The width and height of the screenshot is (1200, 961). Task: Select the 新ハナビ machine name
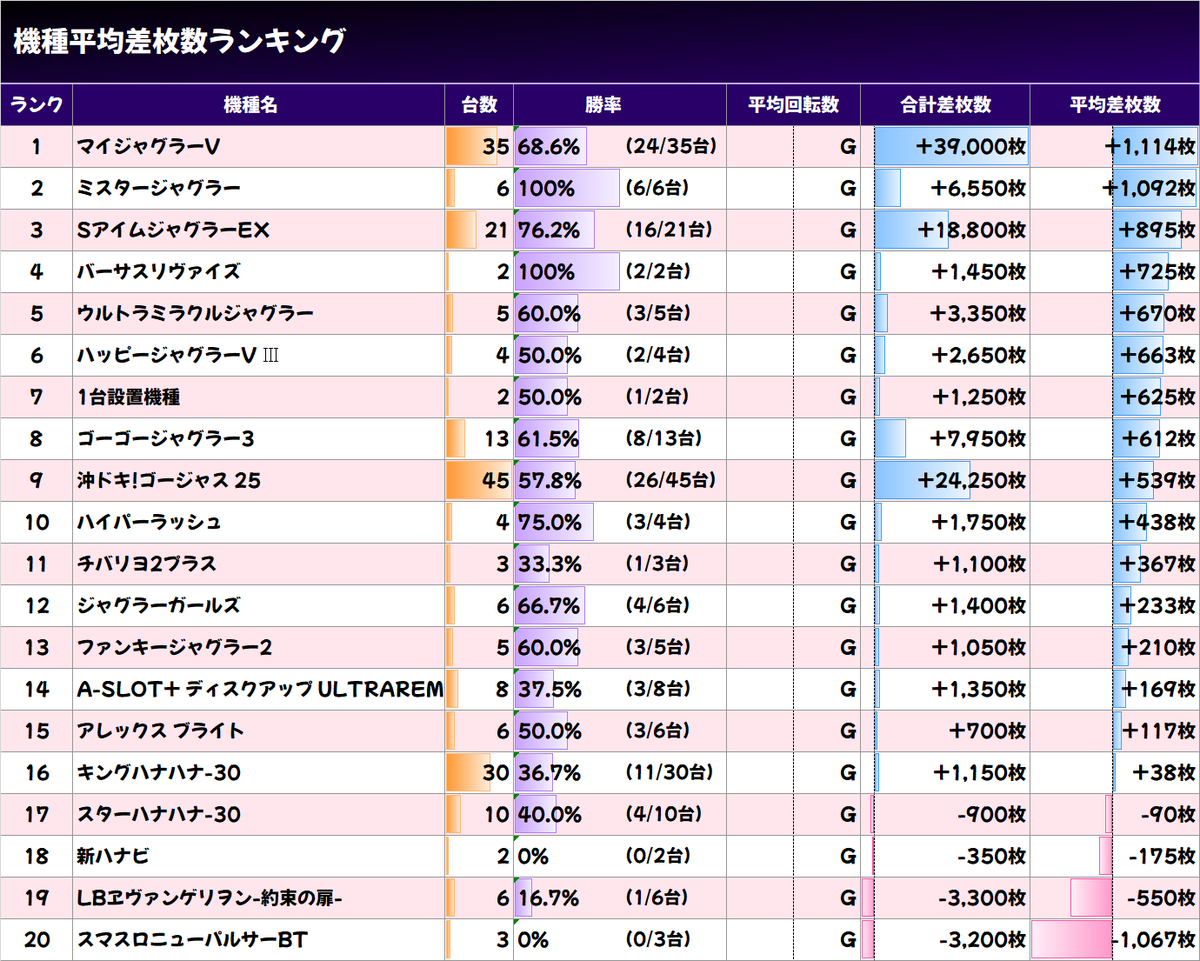(114, 856)
